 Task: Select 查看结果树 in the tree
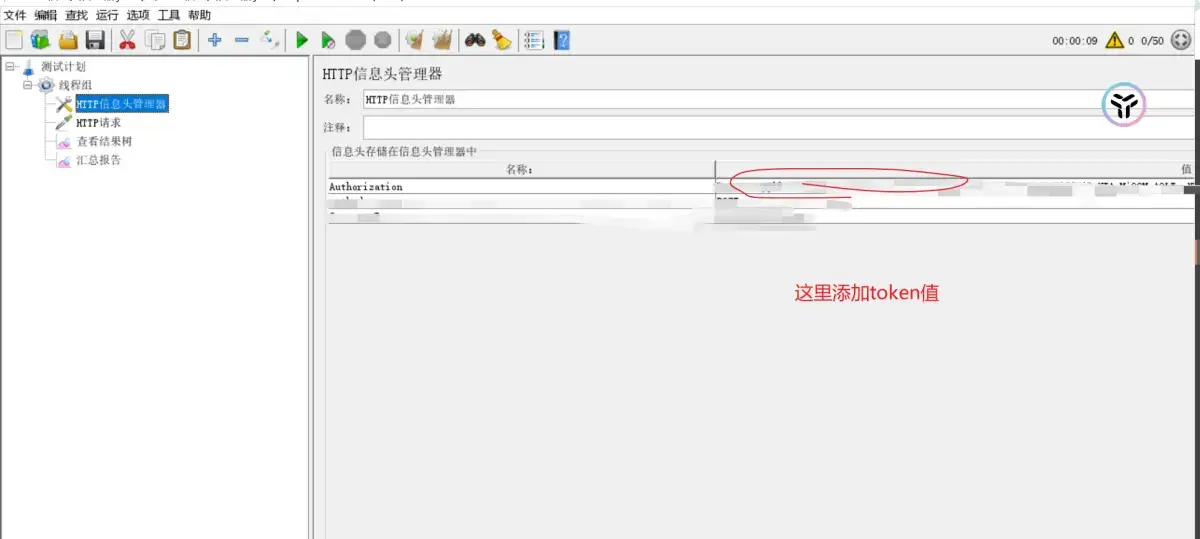point(104,141)
